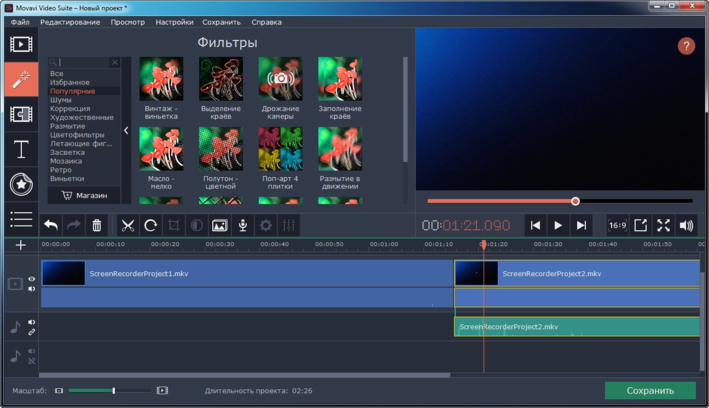Viewport: 709px width, 408px height.
Task: Open the Stickers star tab
Action: pos(21,185)
